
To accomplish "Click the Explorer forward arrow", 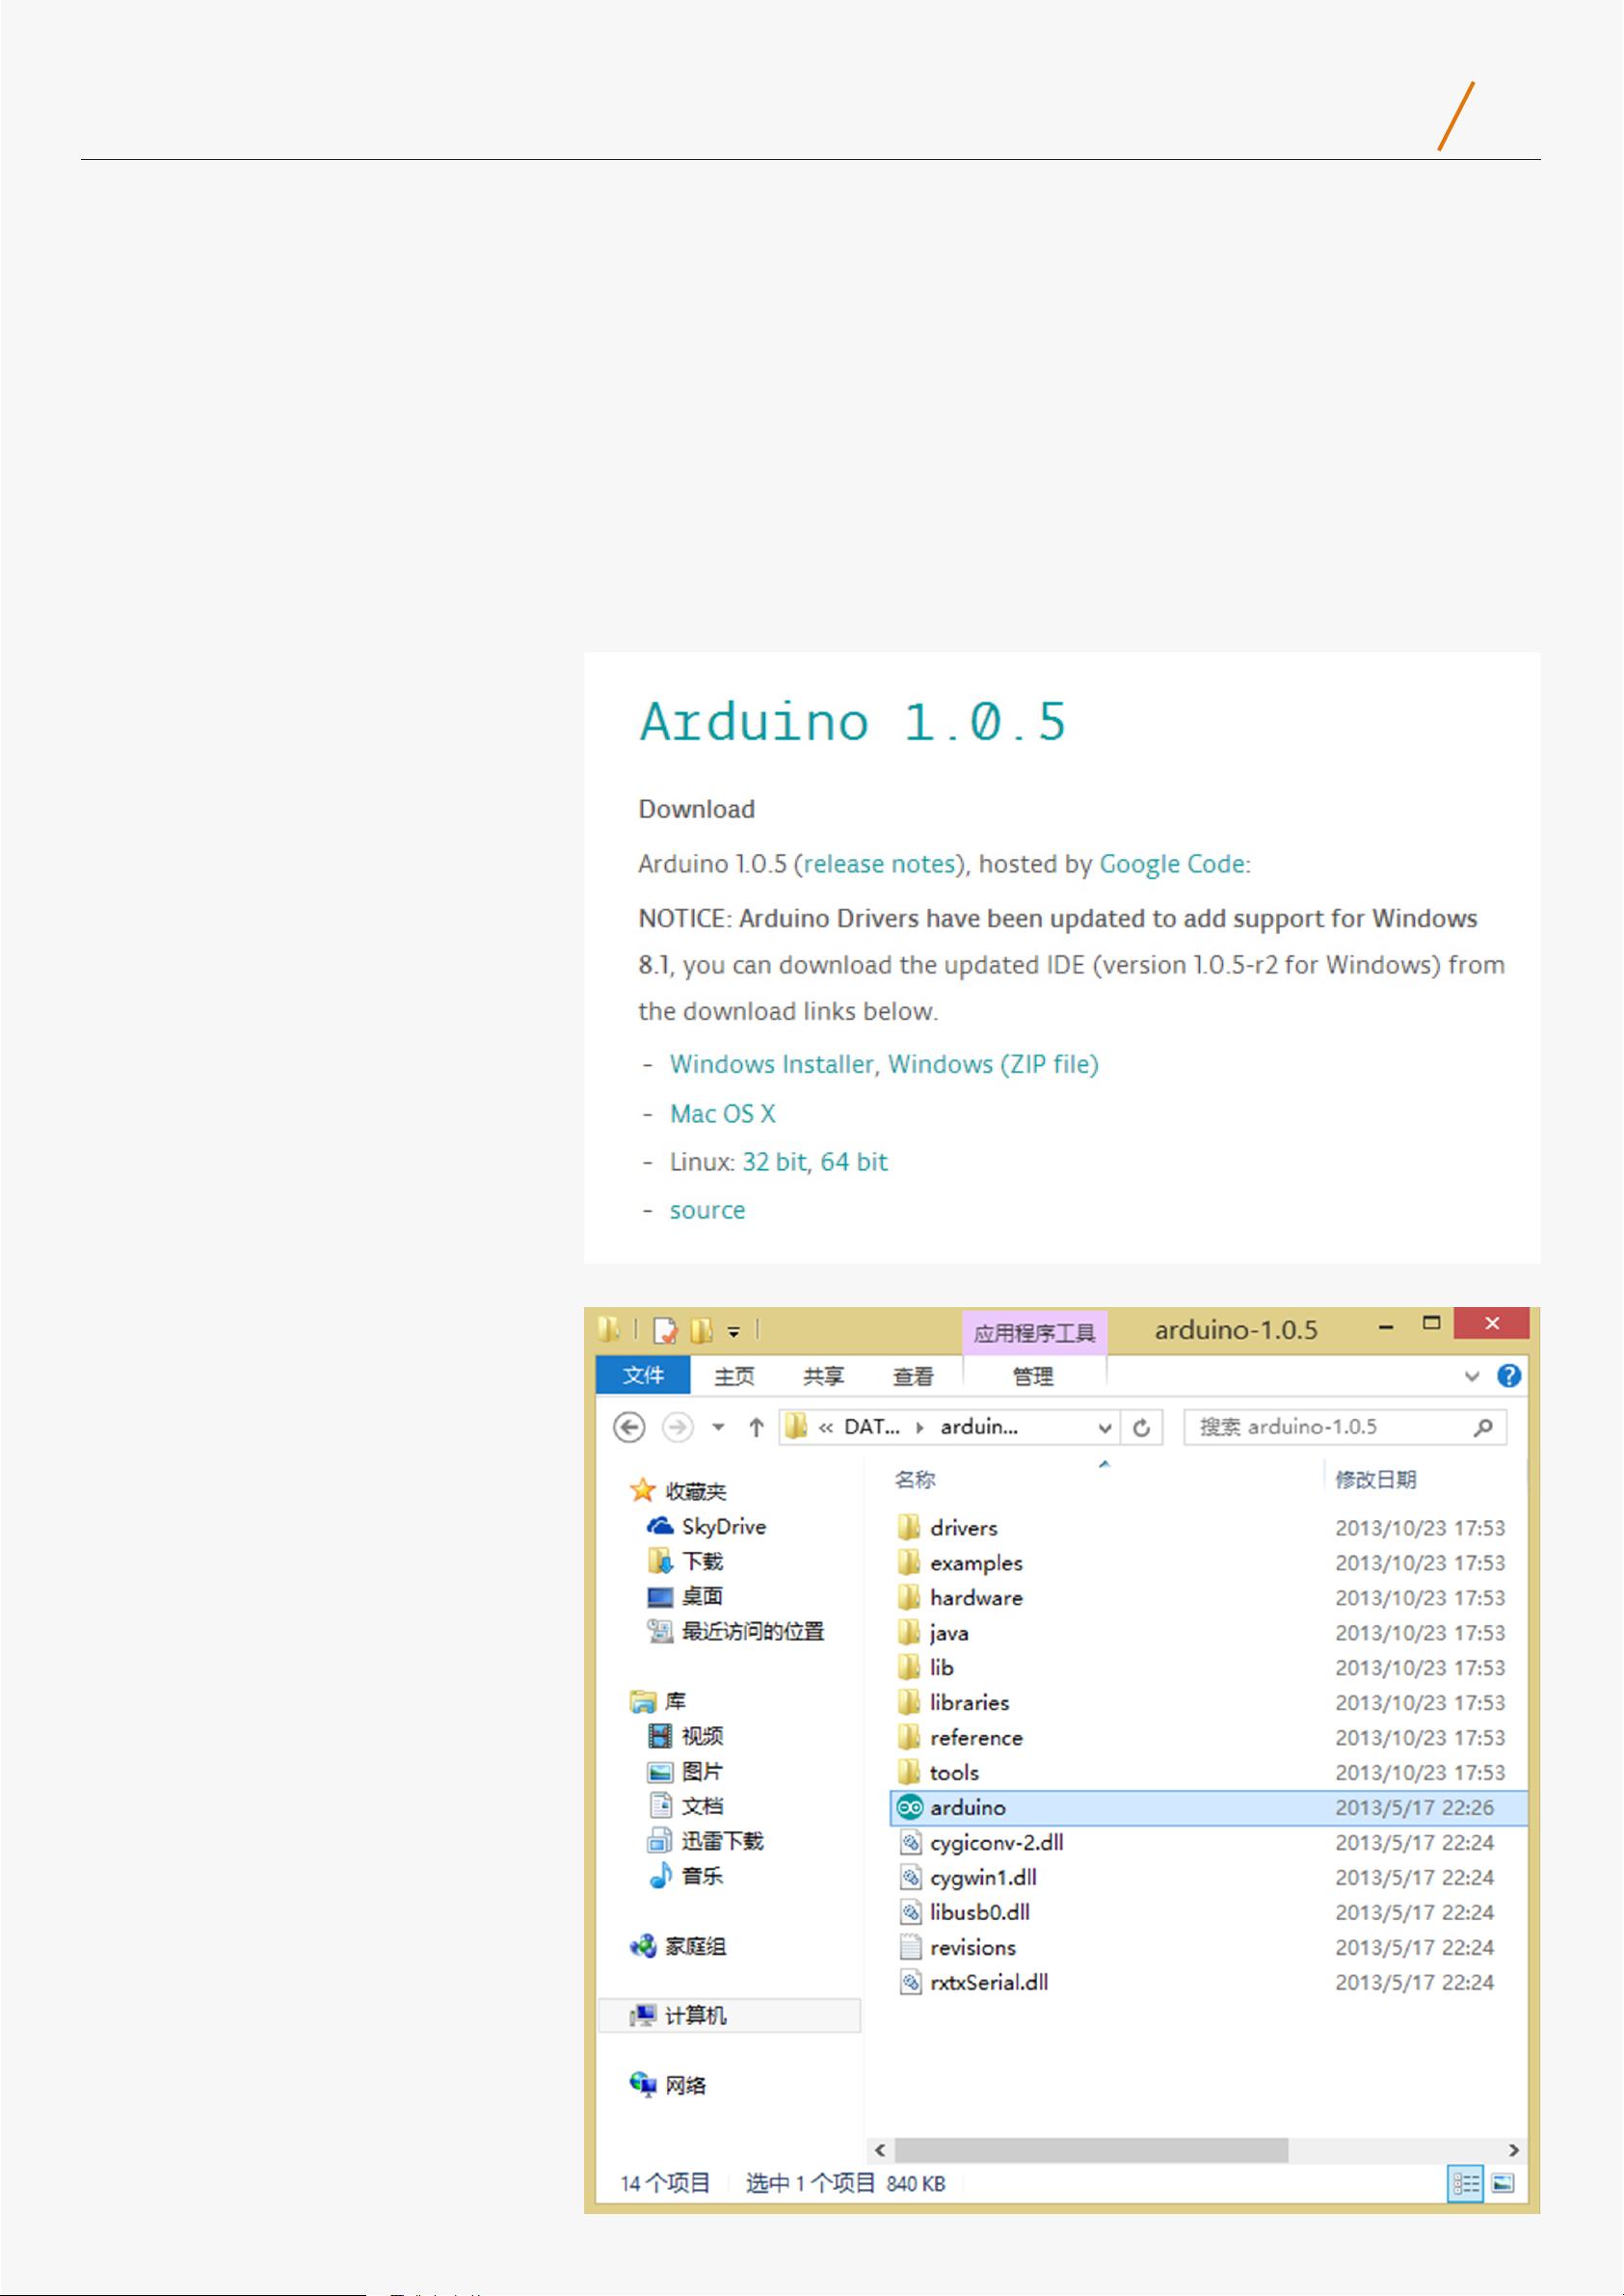I will (678, 1427).
